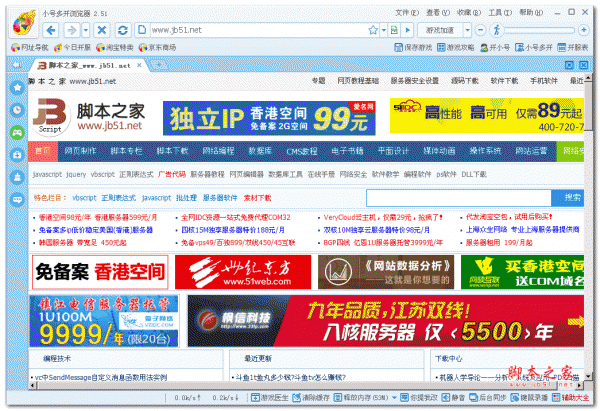Click 开服表 toolbar icon

572,47
